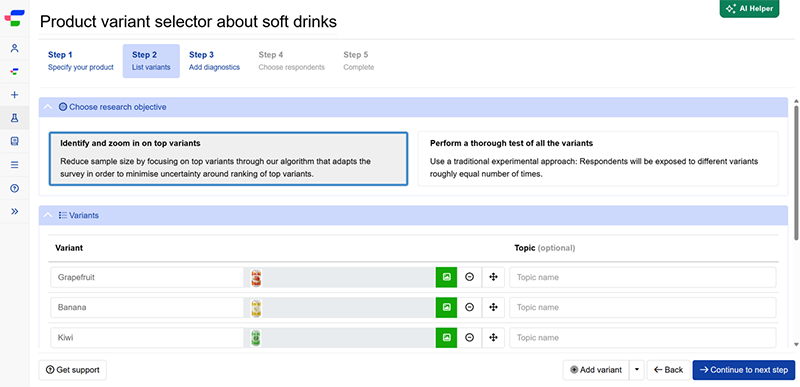Go to Step 3 Add diagnostics
This screenshot has width=800, height=387.
tap(214, 61)
